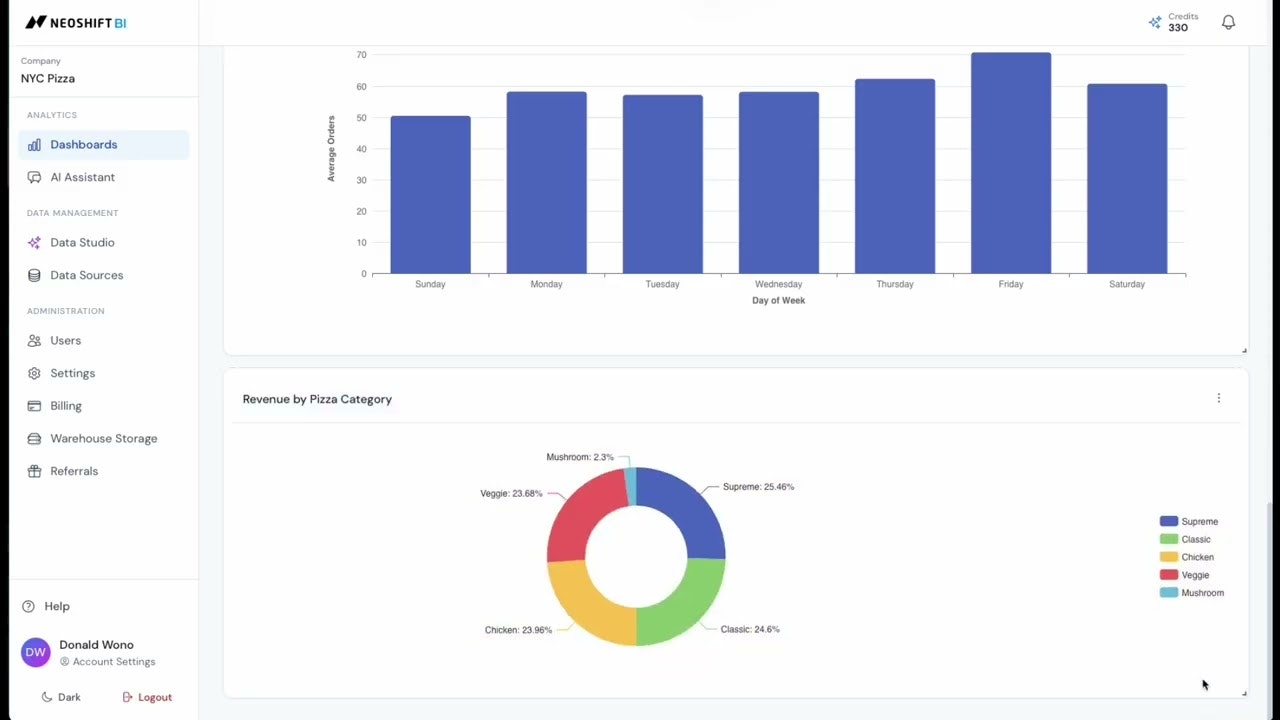Viewport: 1280px width, 720px height.
Task: Toggle Supreme series in pie legend
Action: [x=1189, y=521]
